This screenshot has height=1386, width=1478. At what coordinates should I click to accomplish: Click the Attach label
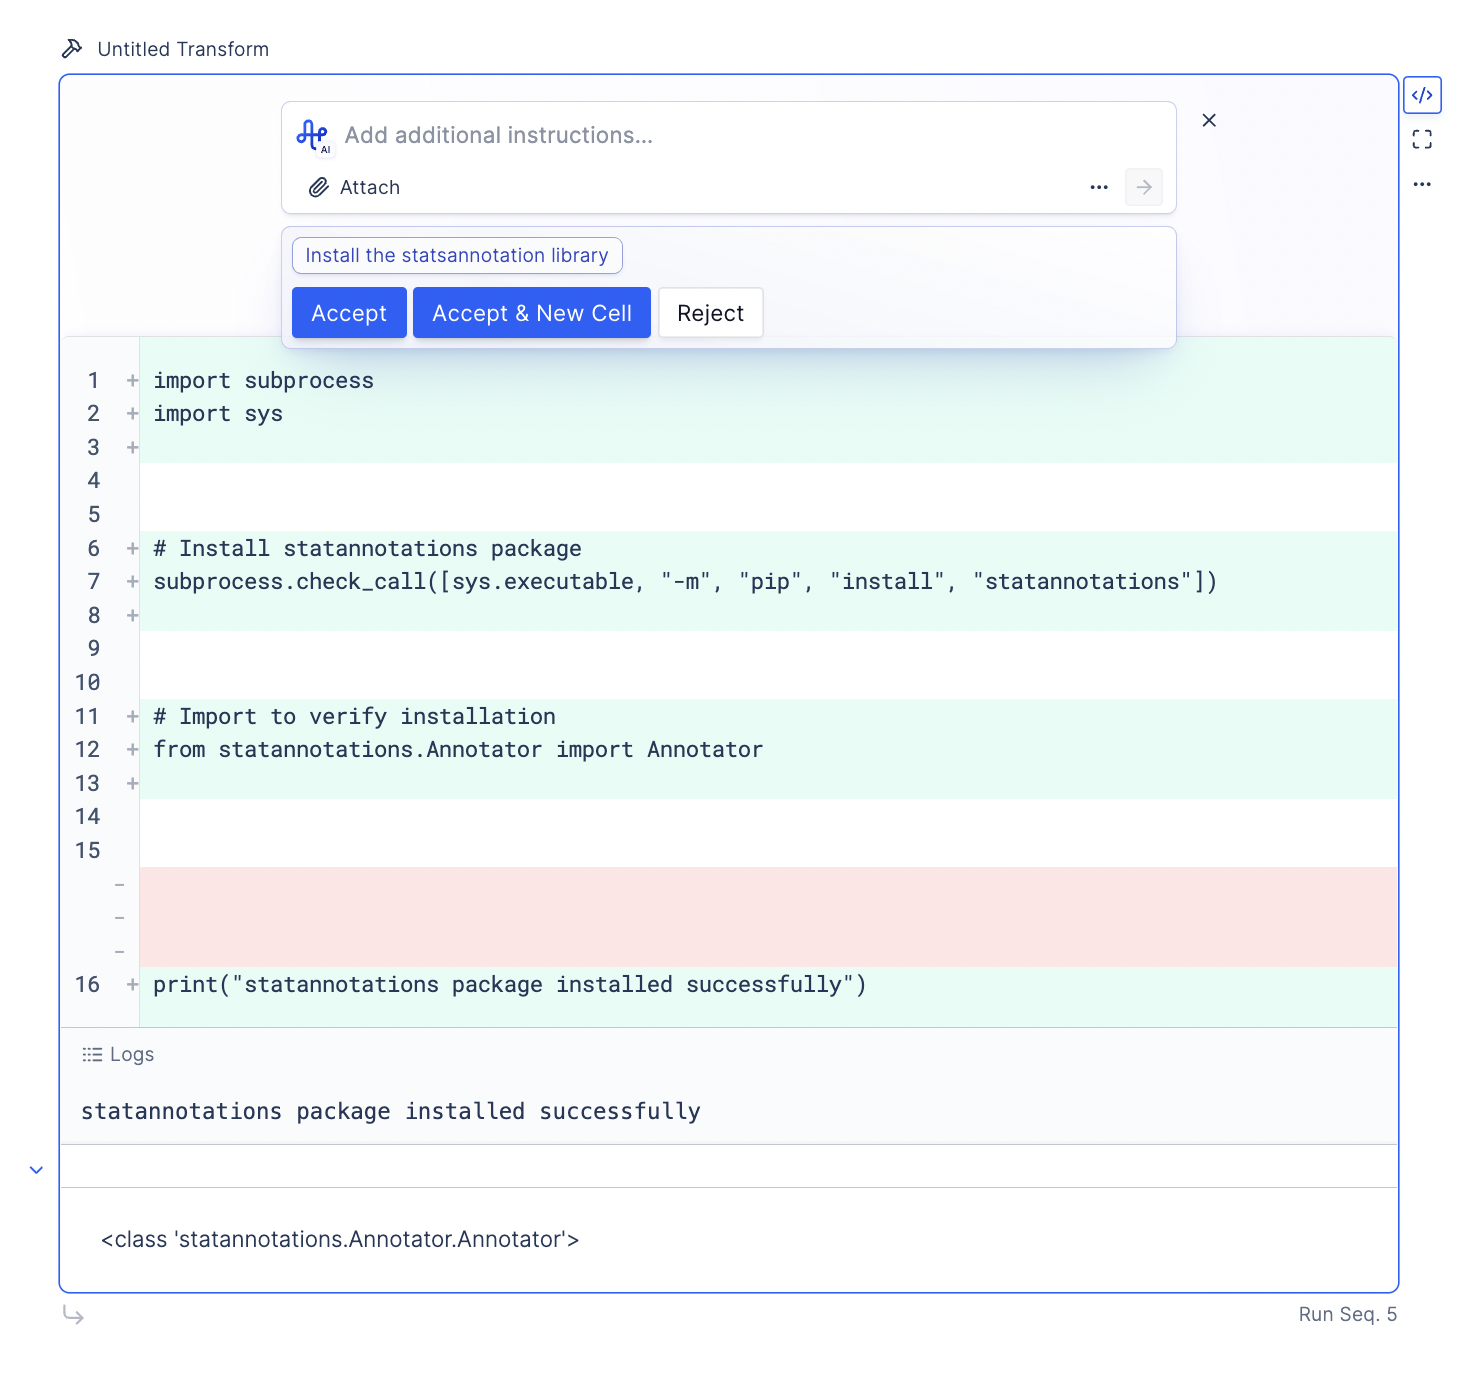[x=370, y=187]
